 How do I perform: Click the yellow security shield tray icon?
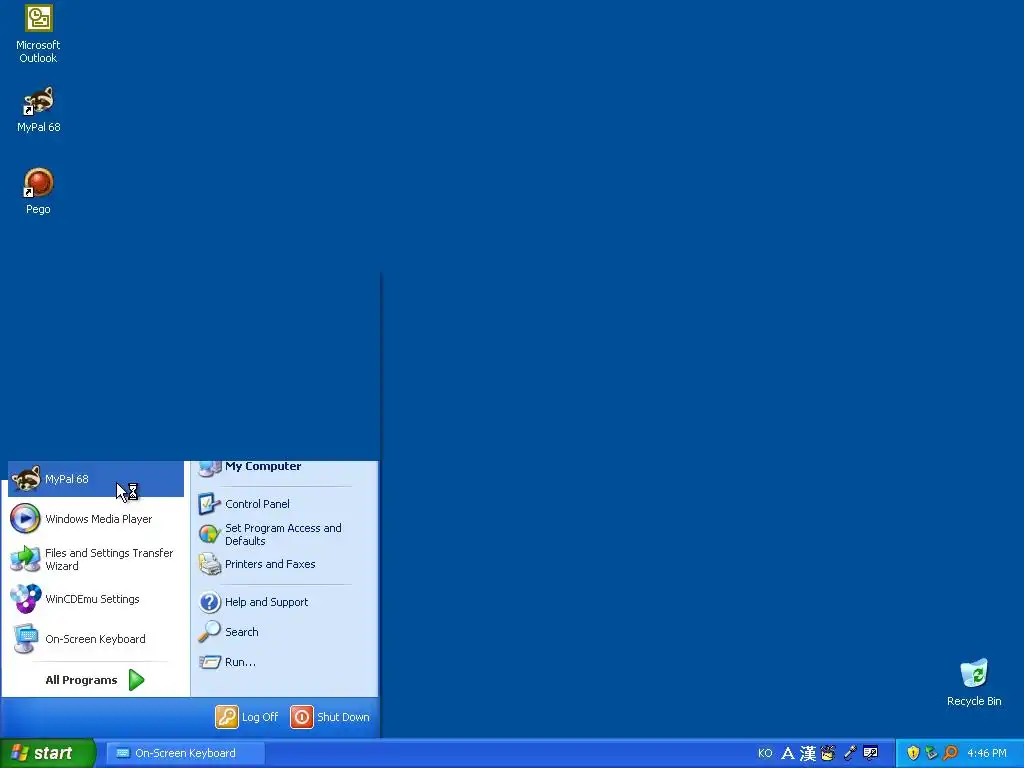tap(913, 753)
